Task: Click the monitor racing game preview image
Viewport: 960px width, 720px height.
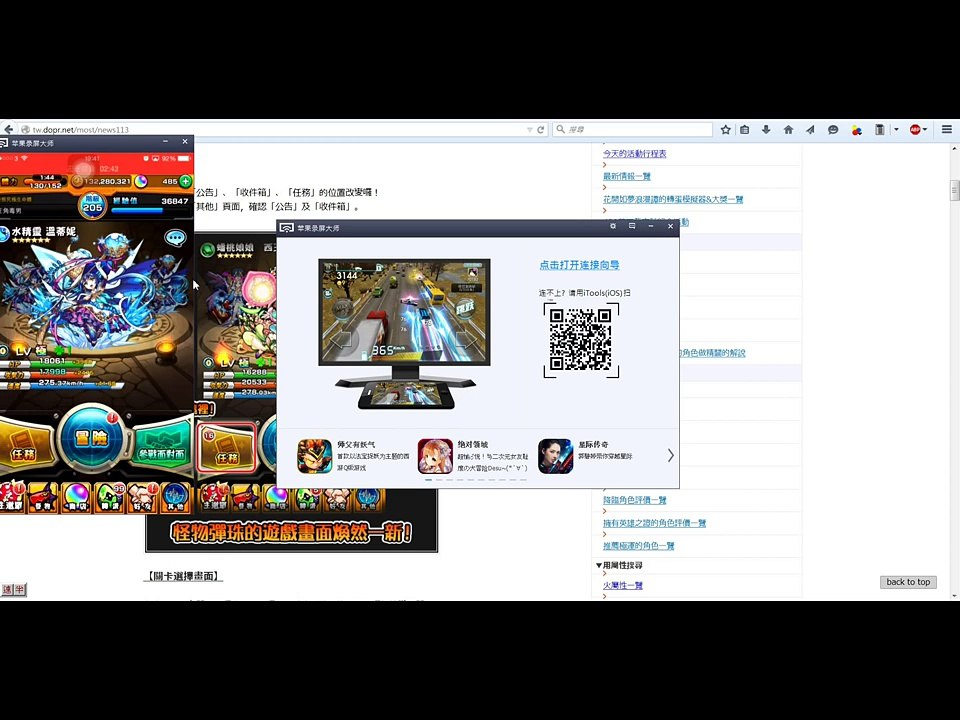Action: (404, 312)
